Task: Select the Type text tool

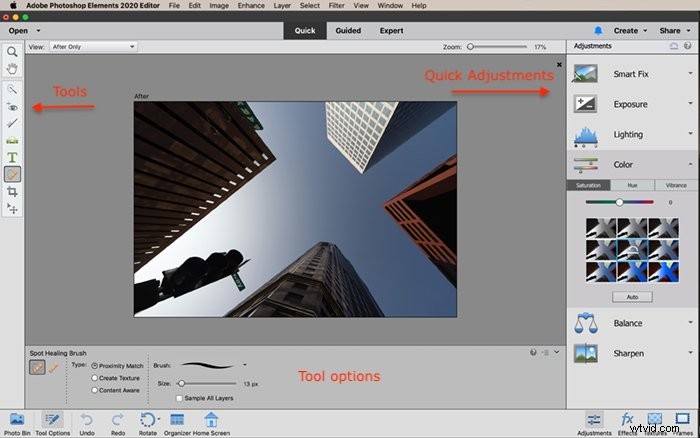Action: click(x=12, y=157)
